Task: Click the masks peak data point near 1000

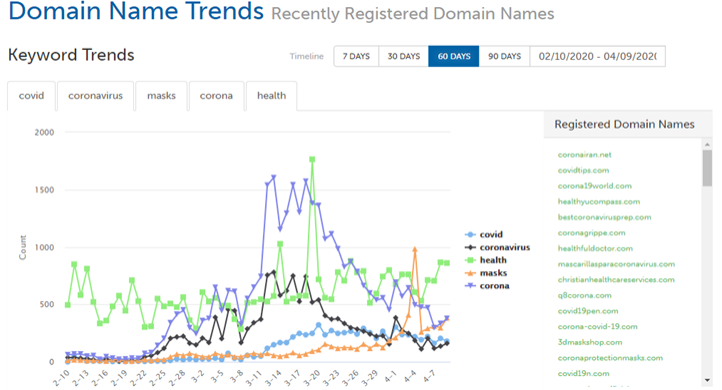Action: (x=415, y=250)
